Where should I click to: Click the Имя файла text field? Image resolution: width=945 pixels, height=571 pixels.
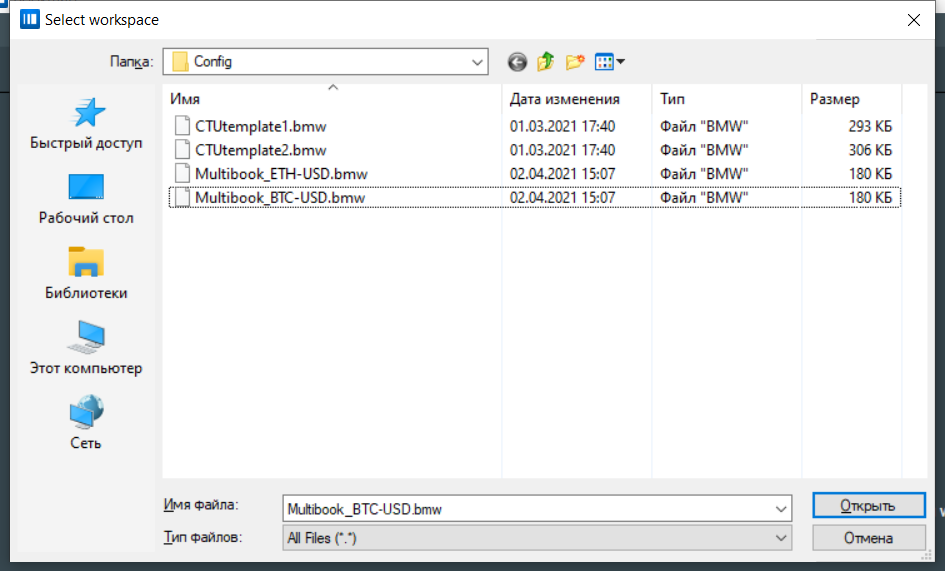click(x=525, y=509)
